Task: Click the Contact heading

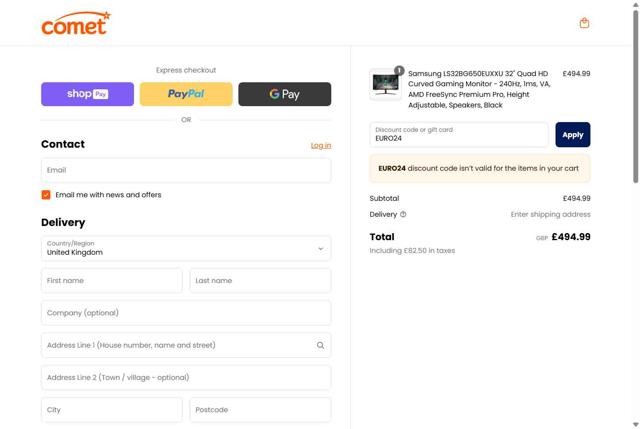Action: coord(63,144)
